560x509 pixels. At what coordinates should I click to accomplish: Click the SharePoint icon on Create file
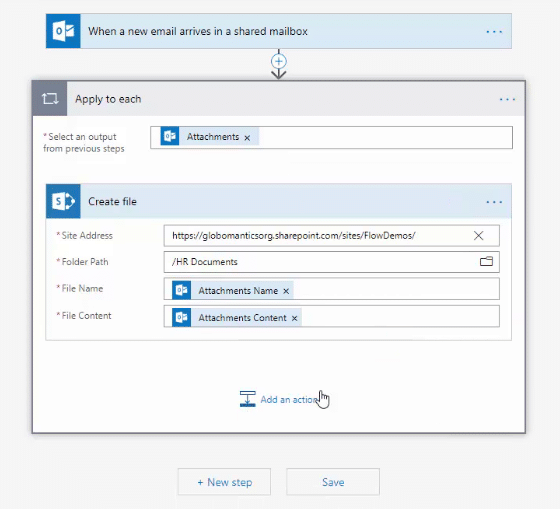click(63, 201)
